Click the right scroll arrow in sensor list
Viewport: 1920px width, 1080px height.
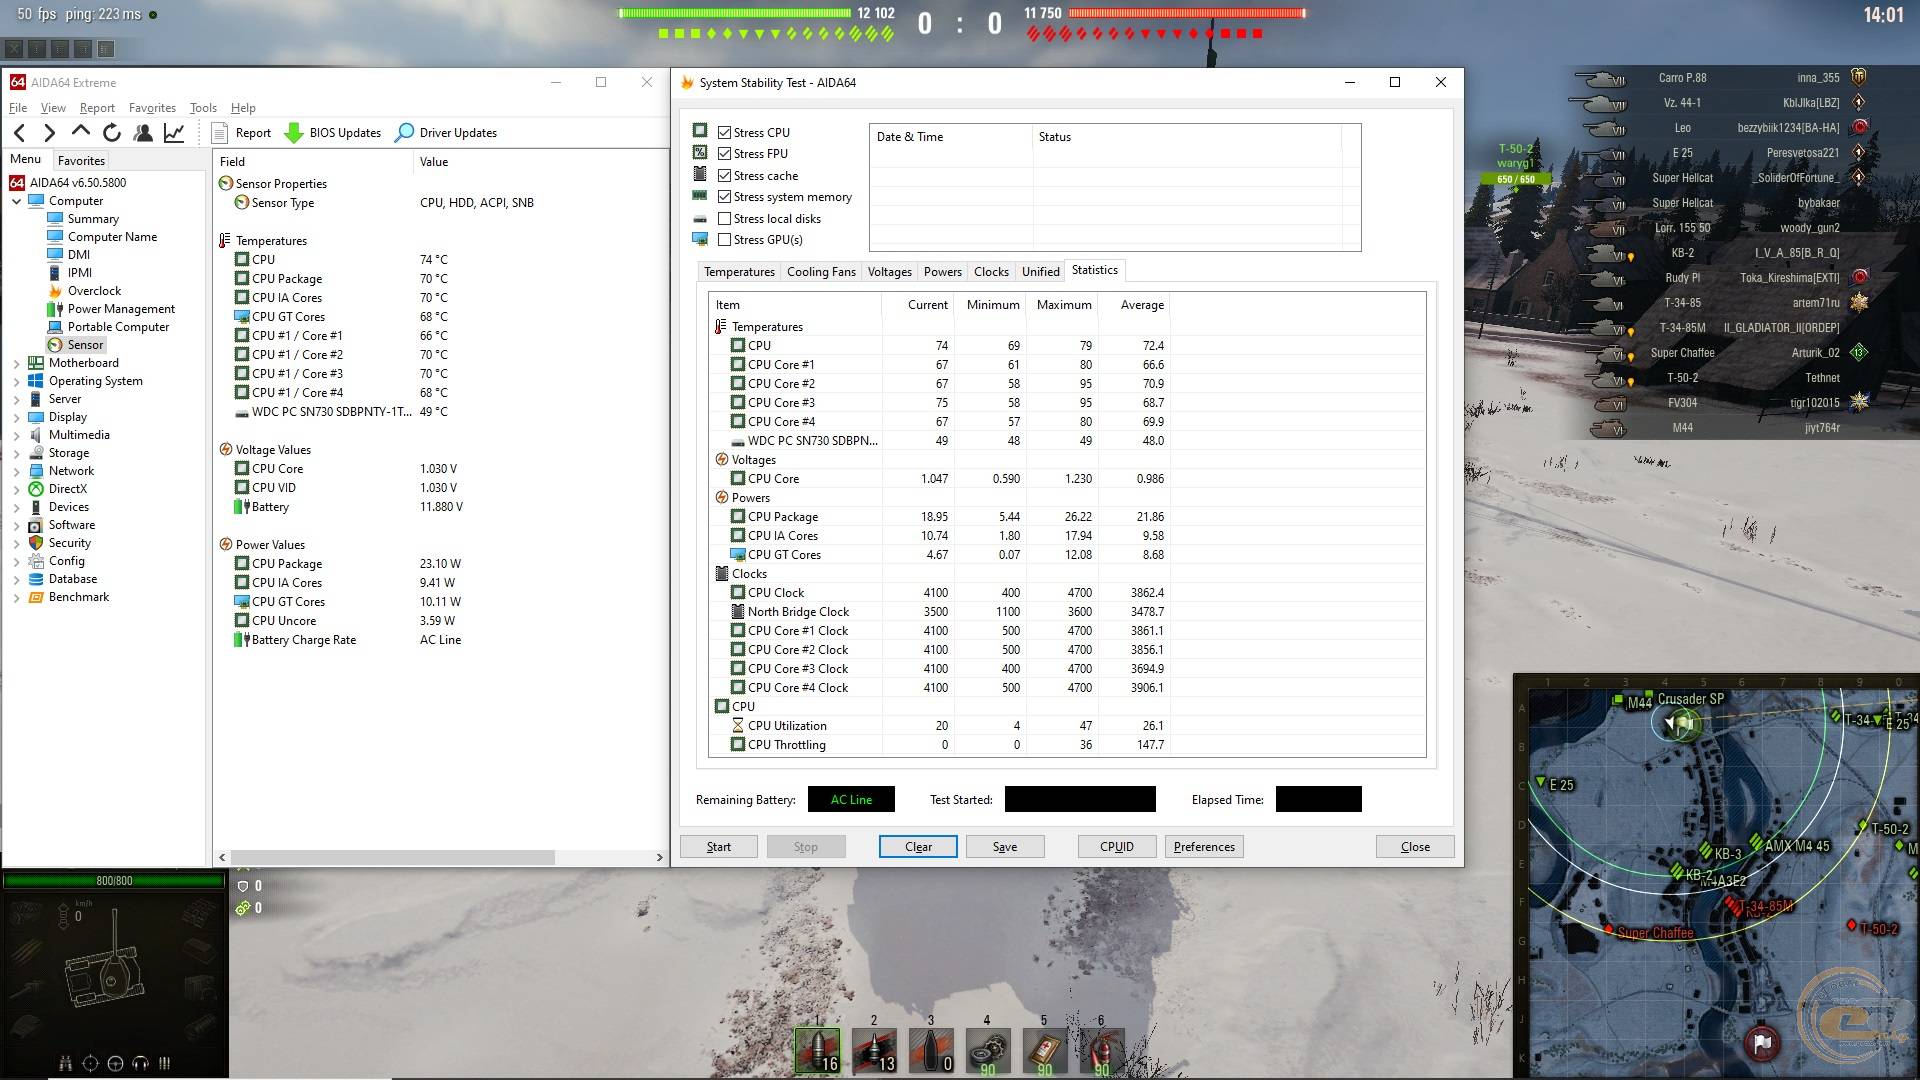(x=659, y=857)
